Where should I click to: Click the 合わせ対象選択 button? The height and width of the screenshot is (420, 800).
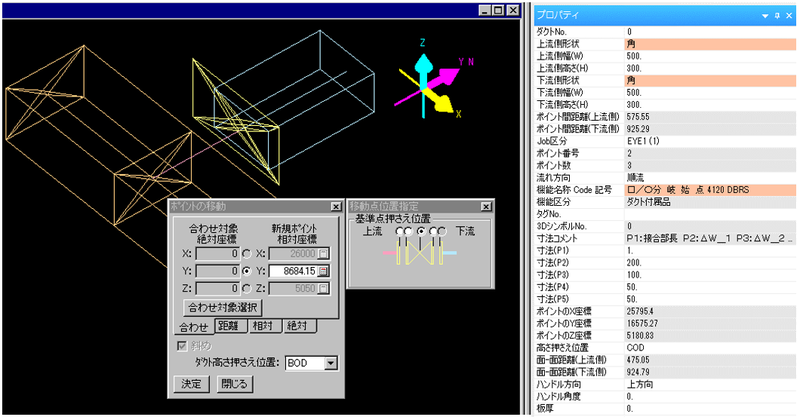(x=222, y=307)
